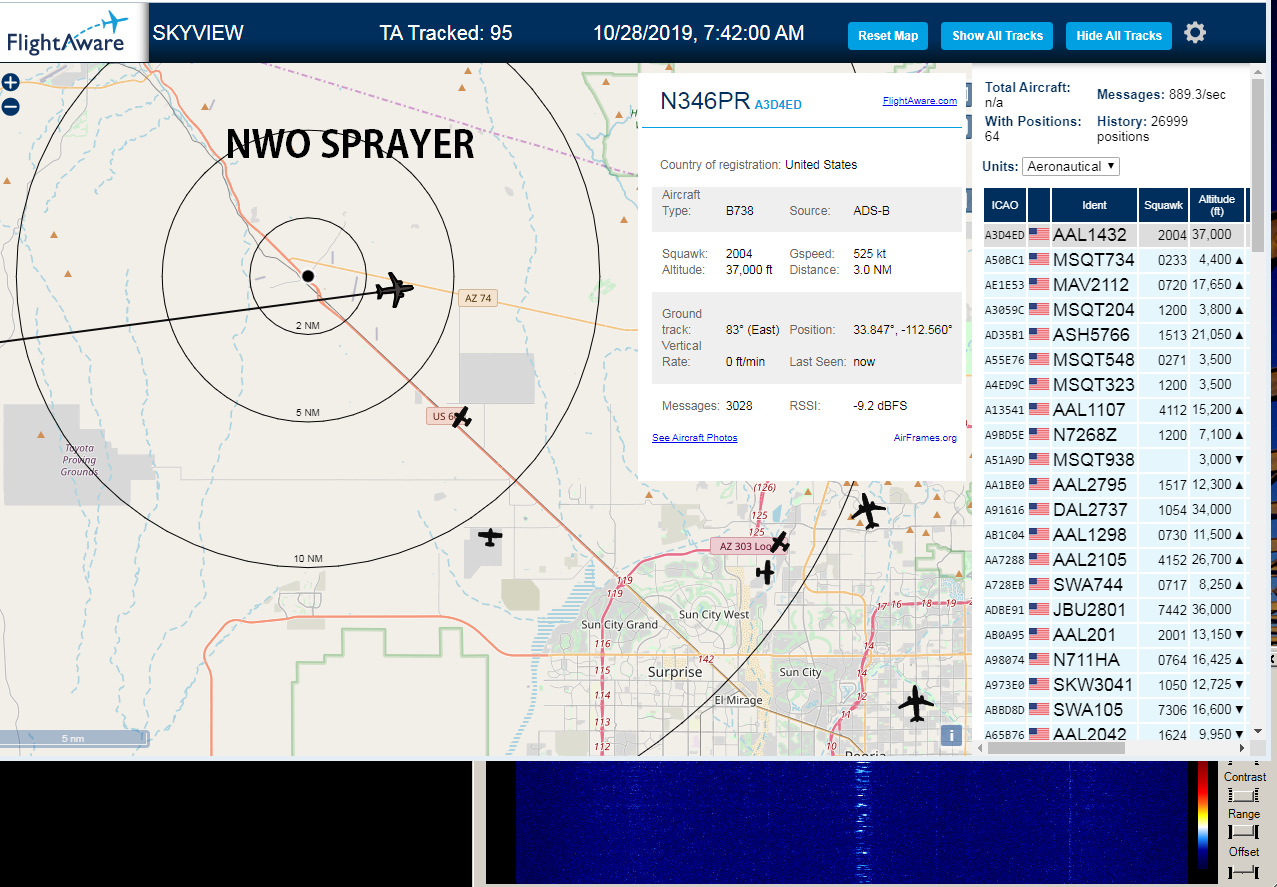Select the DAL2737 aircraft row

pyautogui.click(x=1116, y=510)
